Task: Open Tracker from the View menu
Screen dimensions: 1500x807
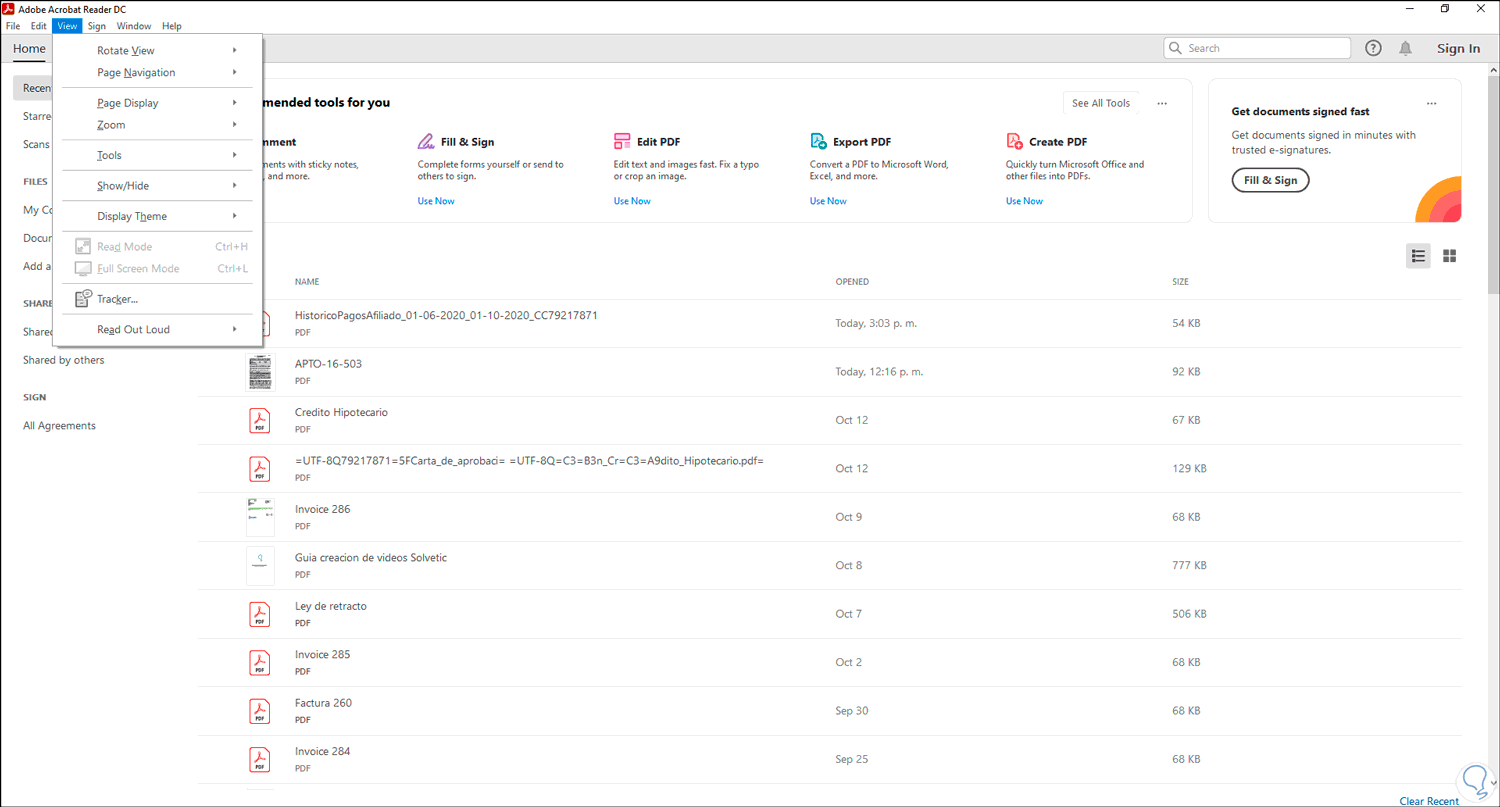Action: pos(117,299)
